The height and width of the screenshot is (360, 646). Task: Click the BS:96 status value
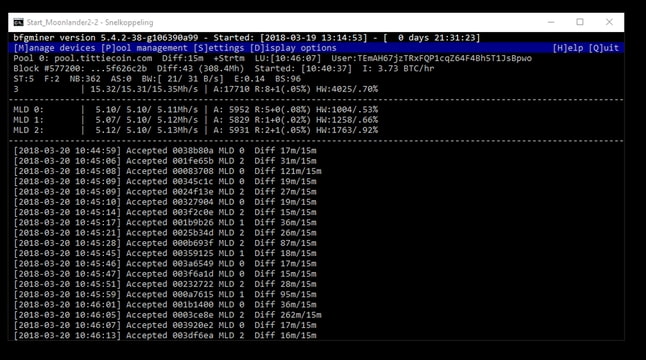coord(288,79)
